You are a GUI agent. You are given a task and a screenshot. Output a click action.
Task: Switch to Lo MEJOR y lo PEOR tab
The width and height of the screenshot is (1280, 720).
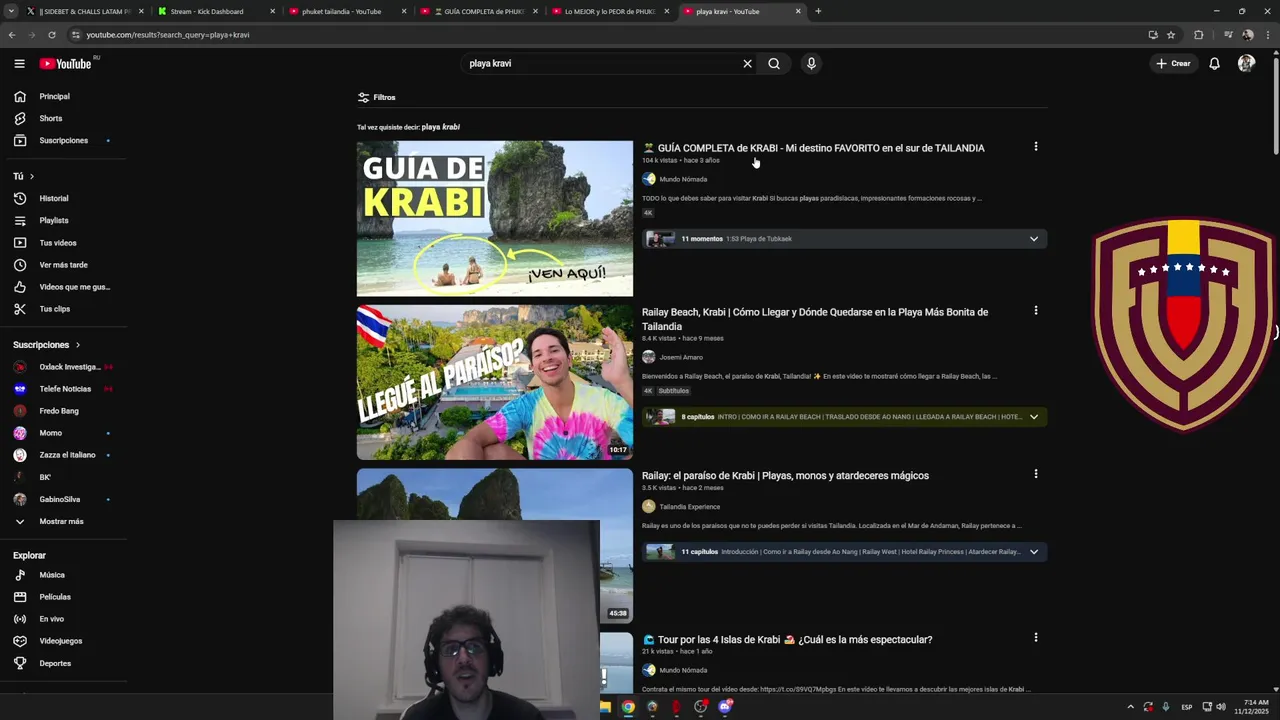tap(609, 11)
